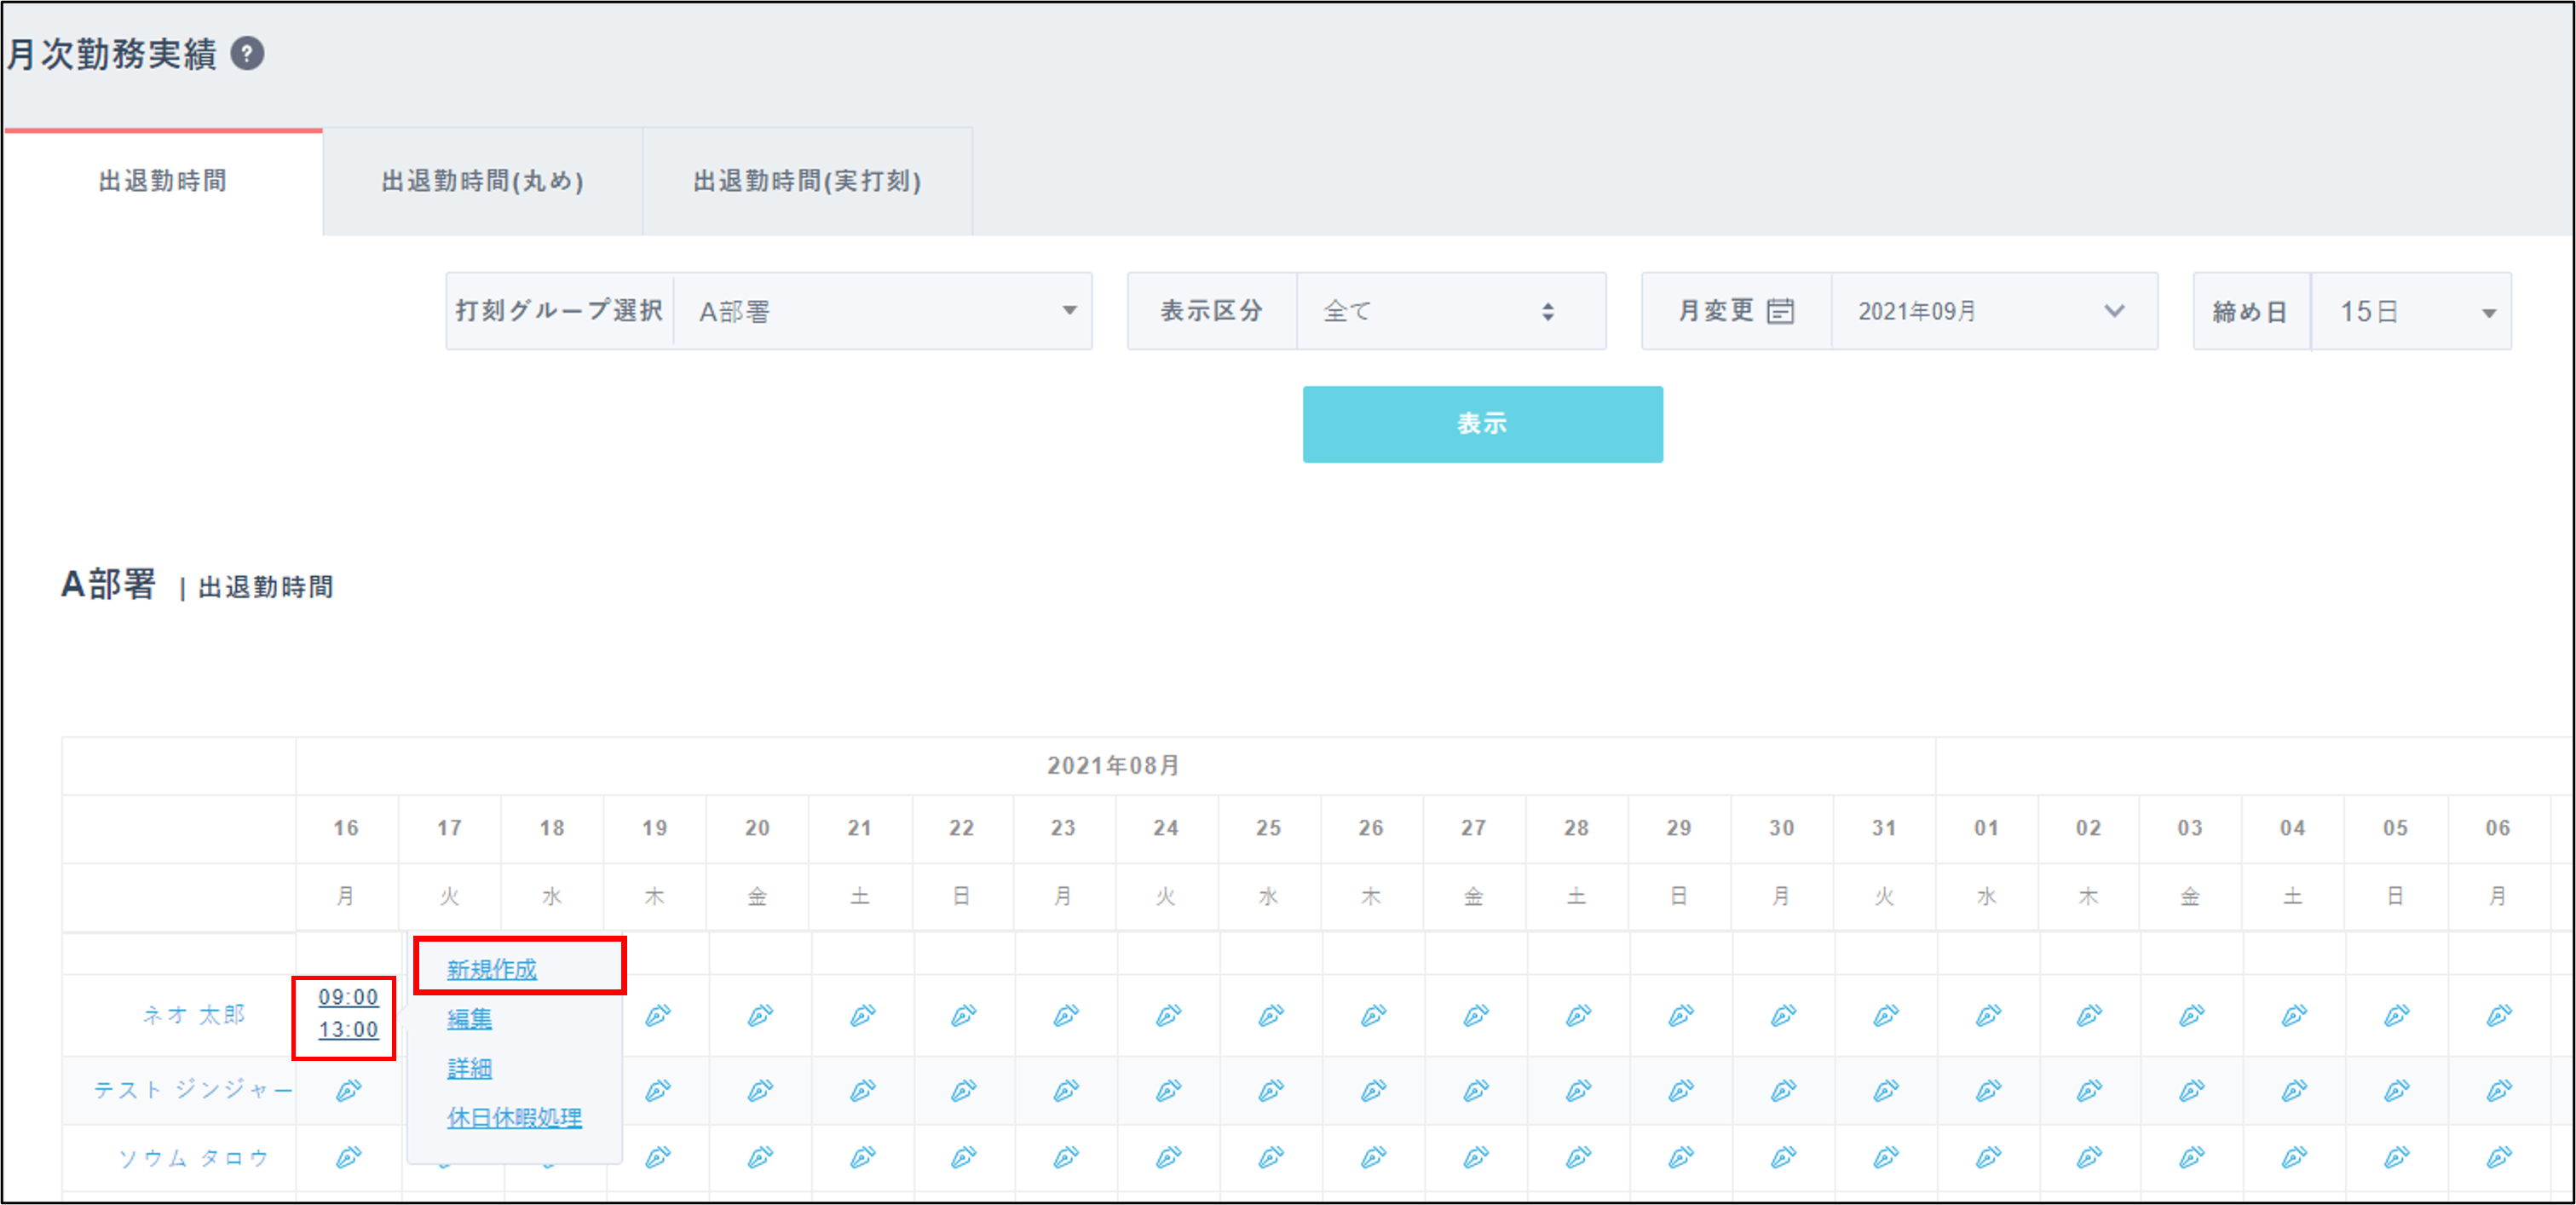Select 新規作成 in the popup menu
Screen dimensions: 2576x1205
tap(492, 968)
